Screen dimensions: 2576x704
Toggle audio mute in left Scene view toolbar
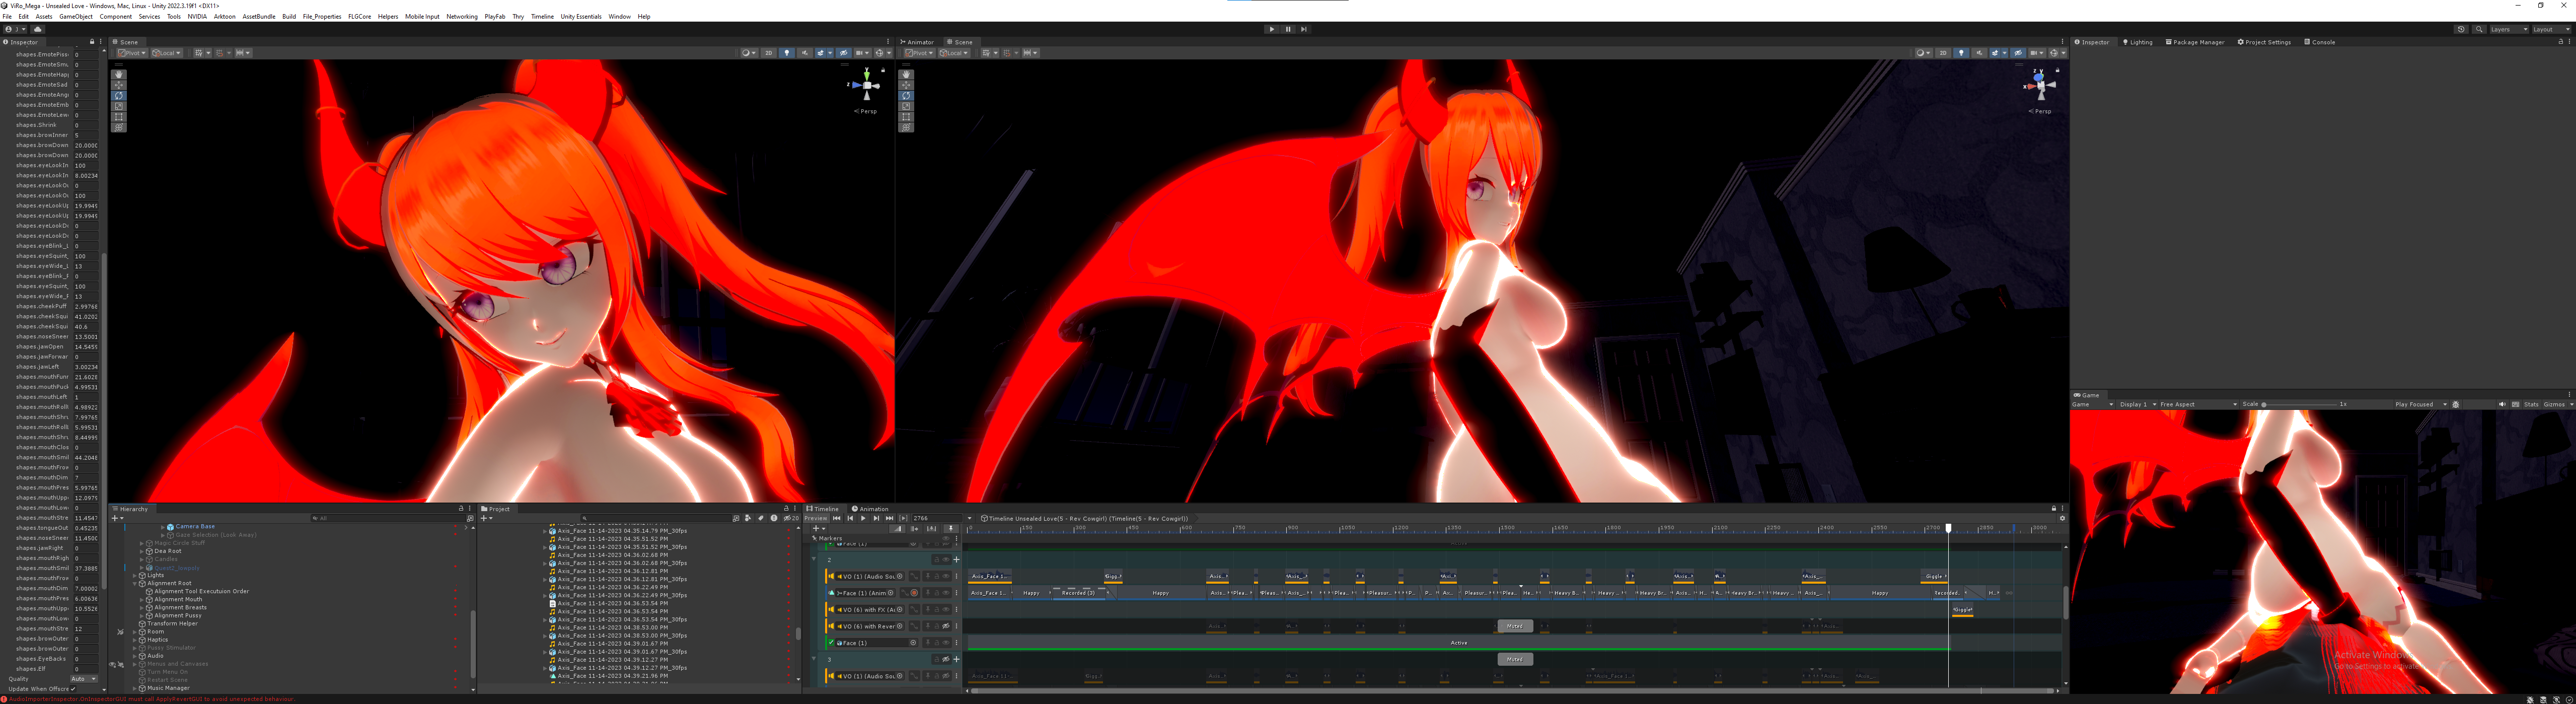[x=805, y=53]
